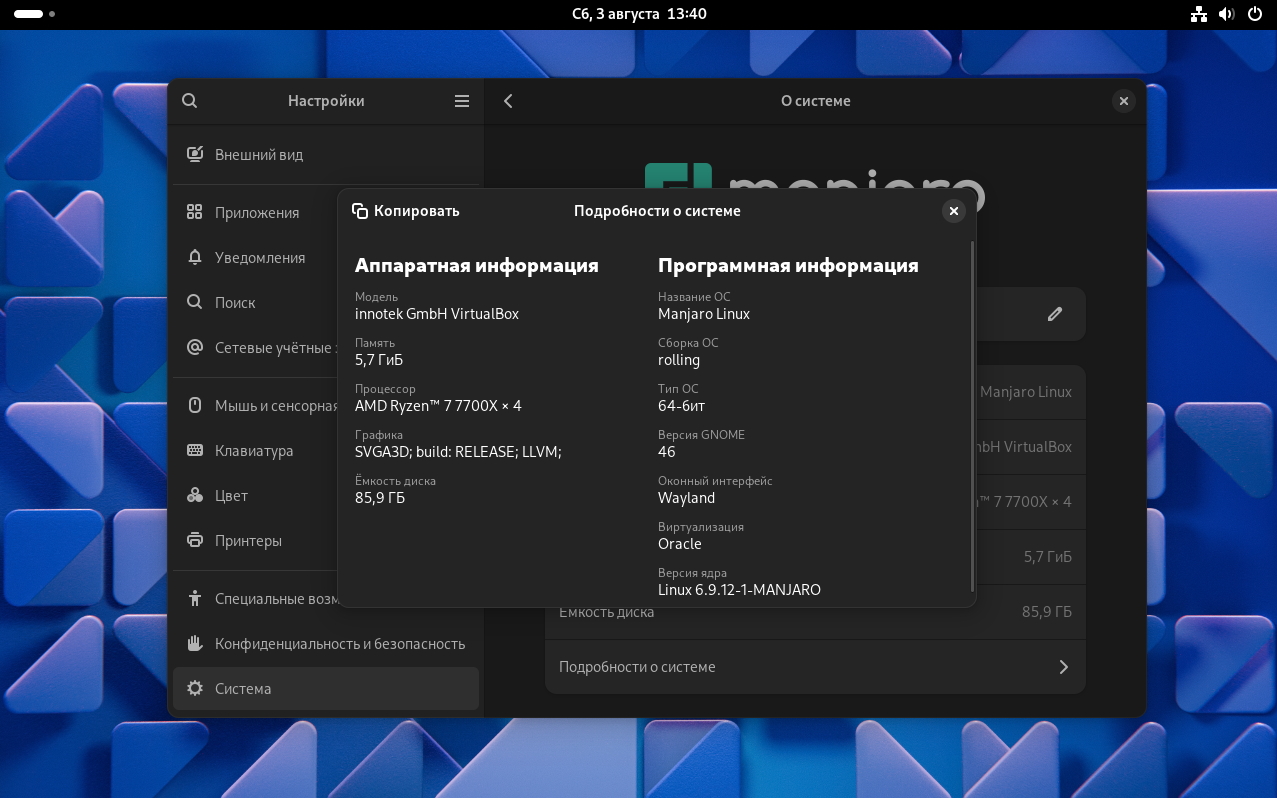Viewport: 1277px width, 798px height.
Task: Open network status icon in top bar
Action: pyautogui.click(x=1199, y=14)
